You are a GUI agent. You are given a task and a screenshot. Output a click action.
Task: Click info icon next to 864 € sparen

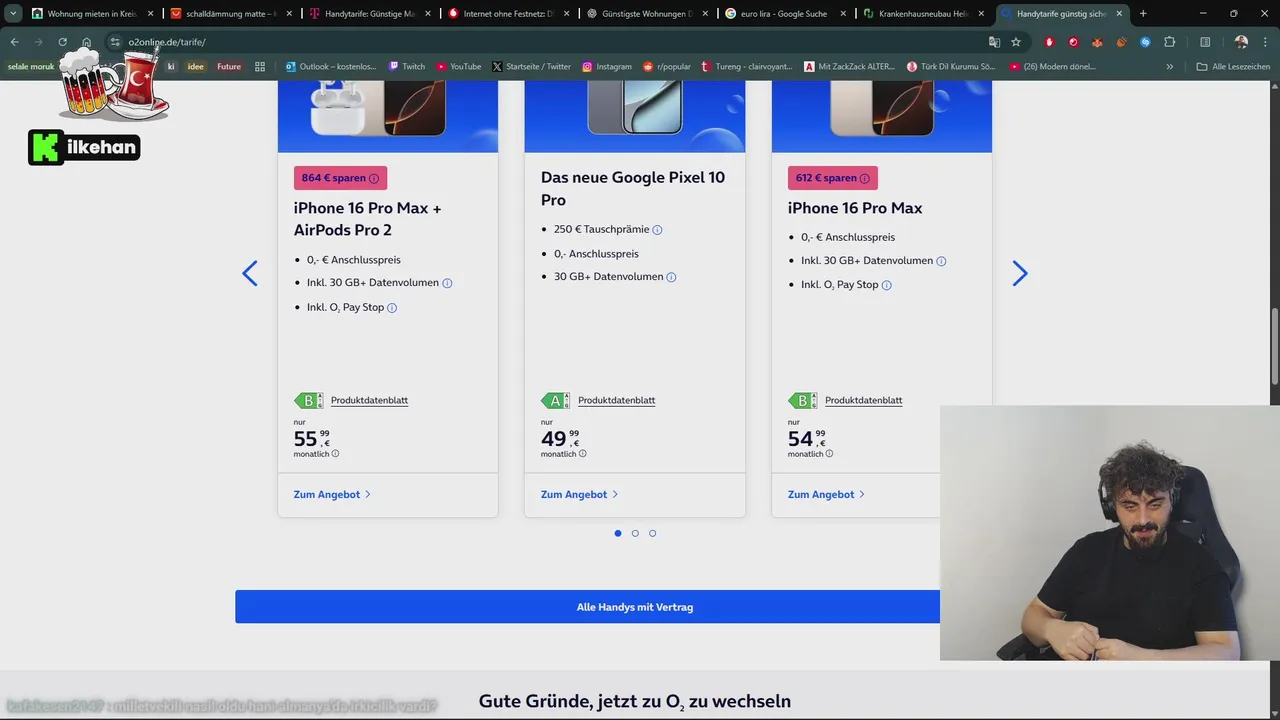click(374, 178)
